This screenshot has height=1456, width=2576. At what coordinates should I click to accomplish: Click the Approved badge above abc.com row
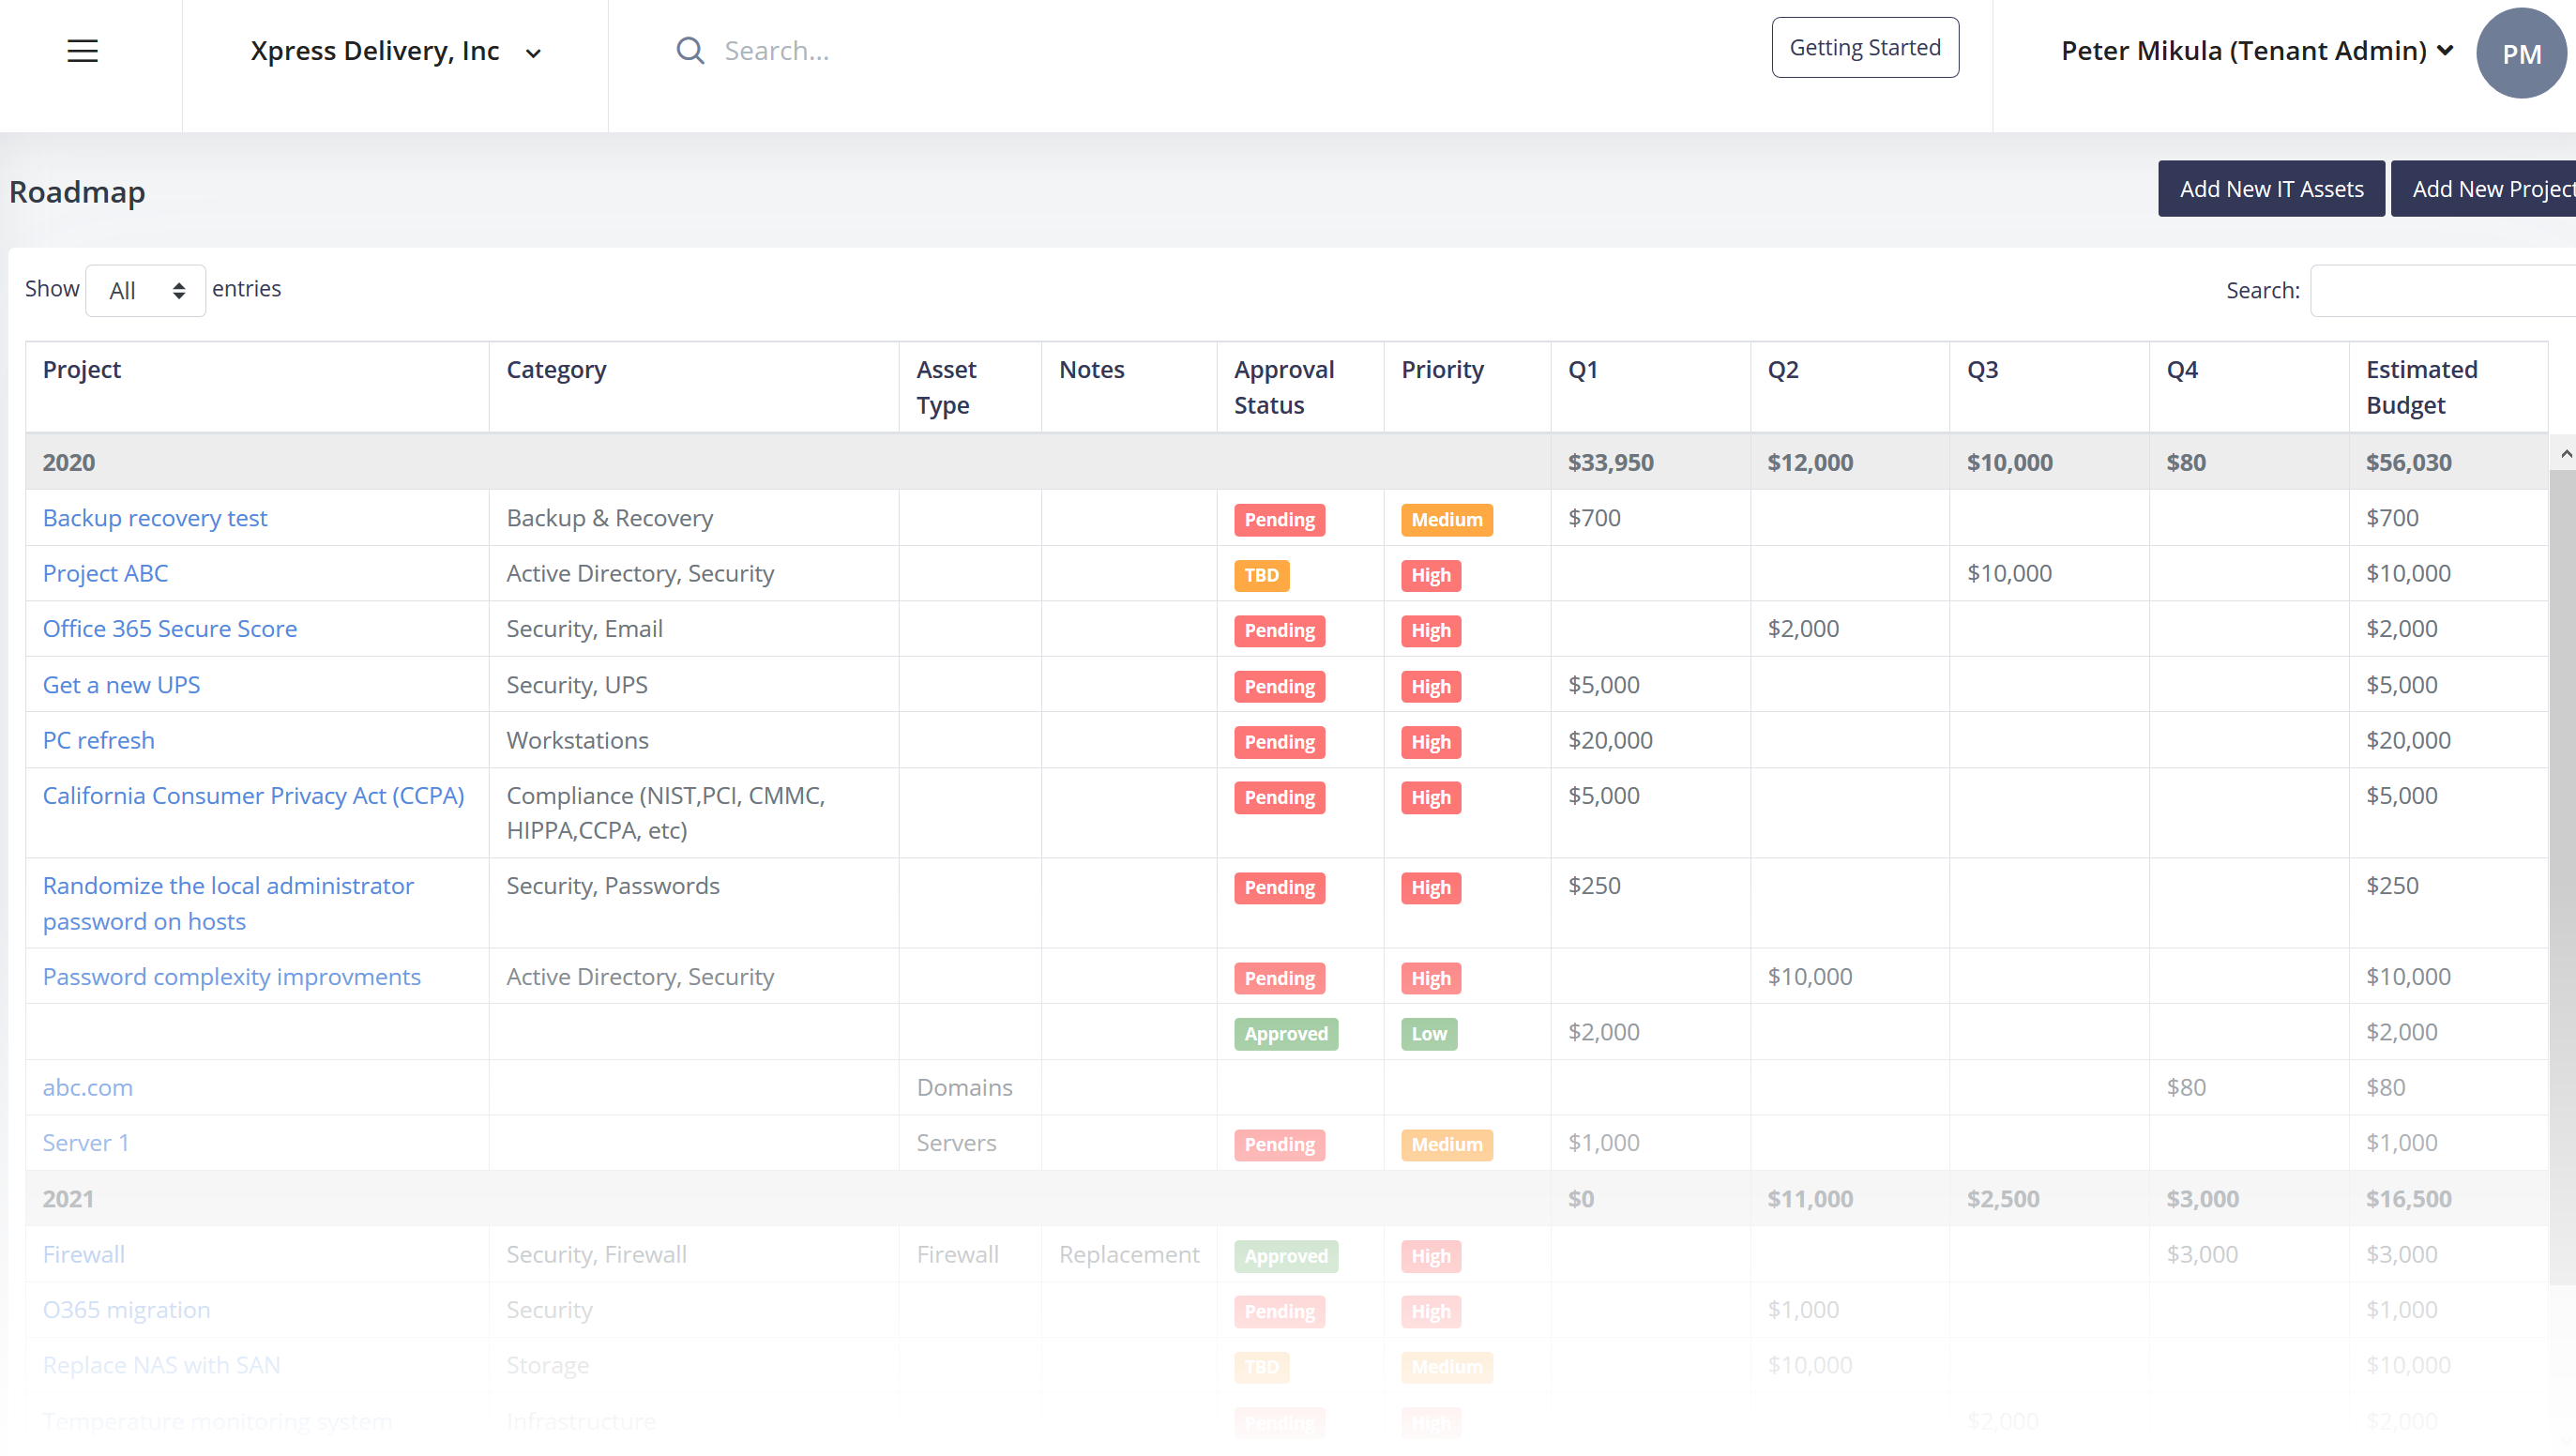pyautogui.click(x=1285, y=1034)
